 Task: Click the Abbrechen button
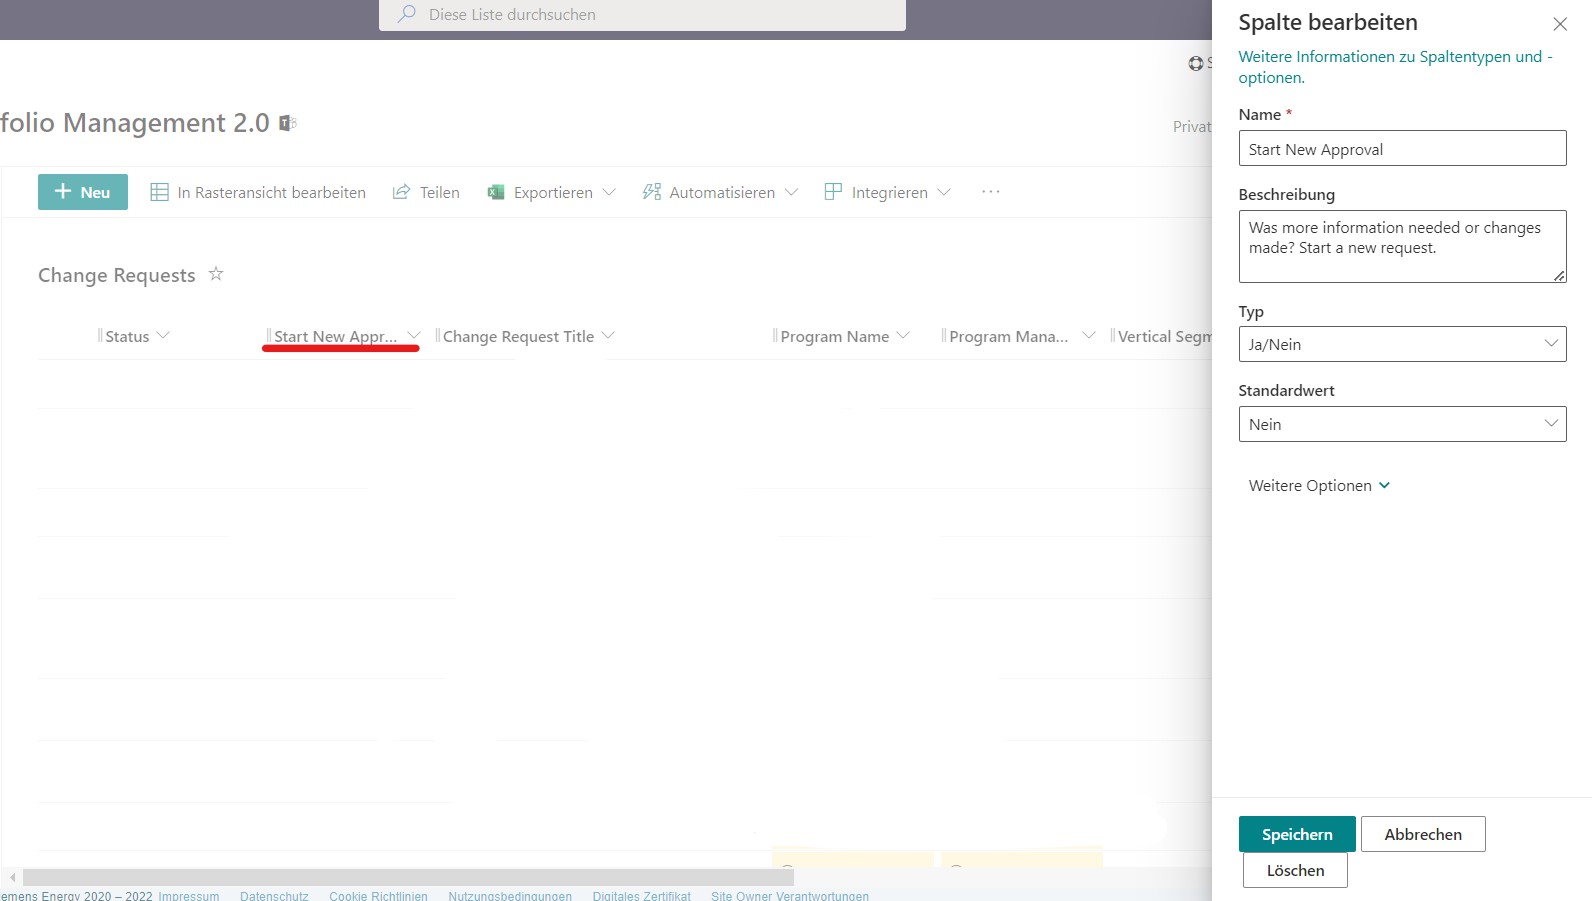[x=1423, y=834]
